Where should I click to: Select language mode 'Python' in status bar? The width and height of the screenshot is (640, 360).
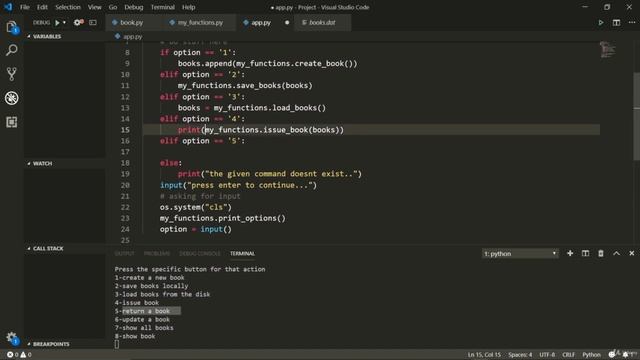click(591, 355)
